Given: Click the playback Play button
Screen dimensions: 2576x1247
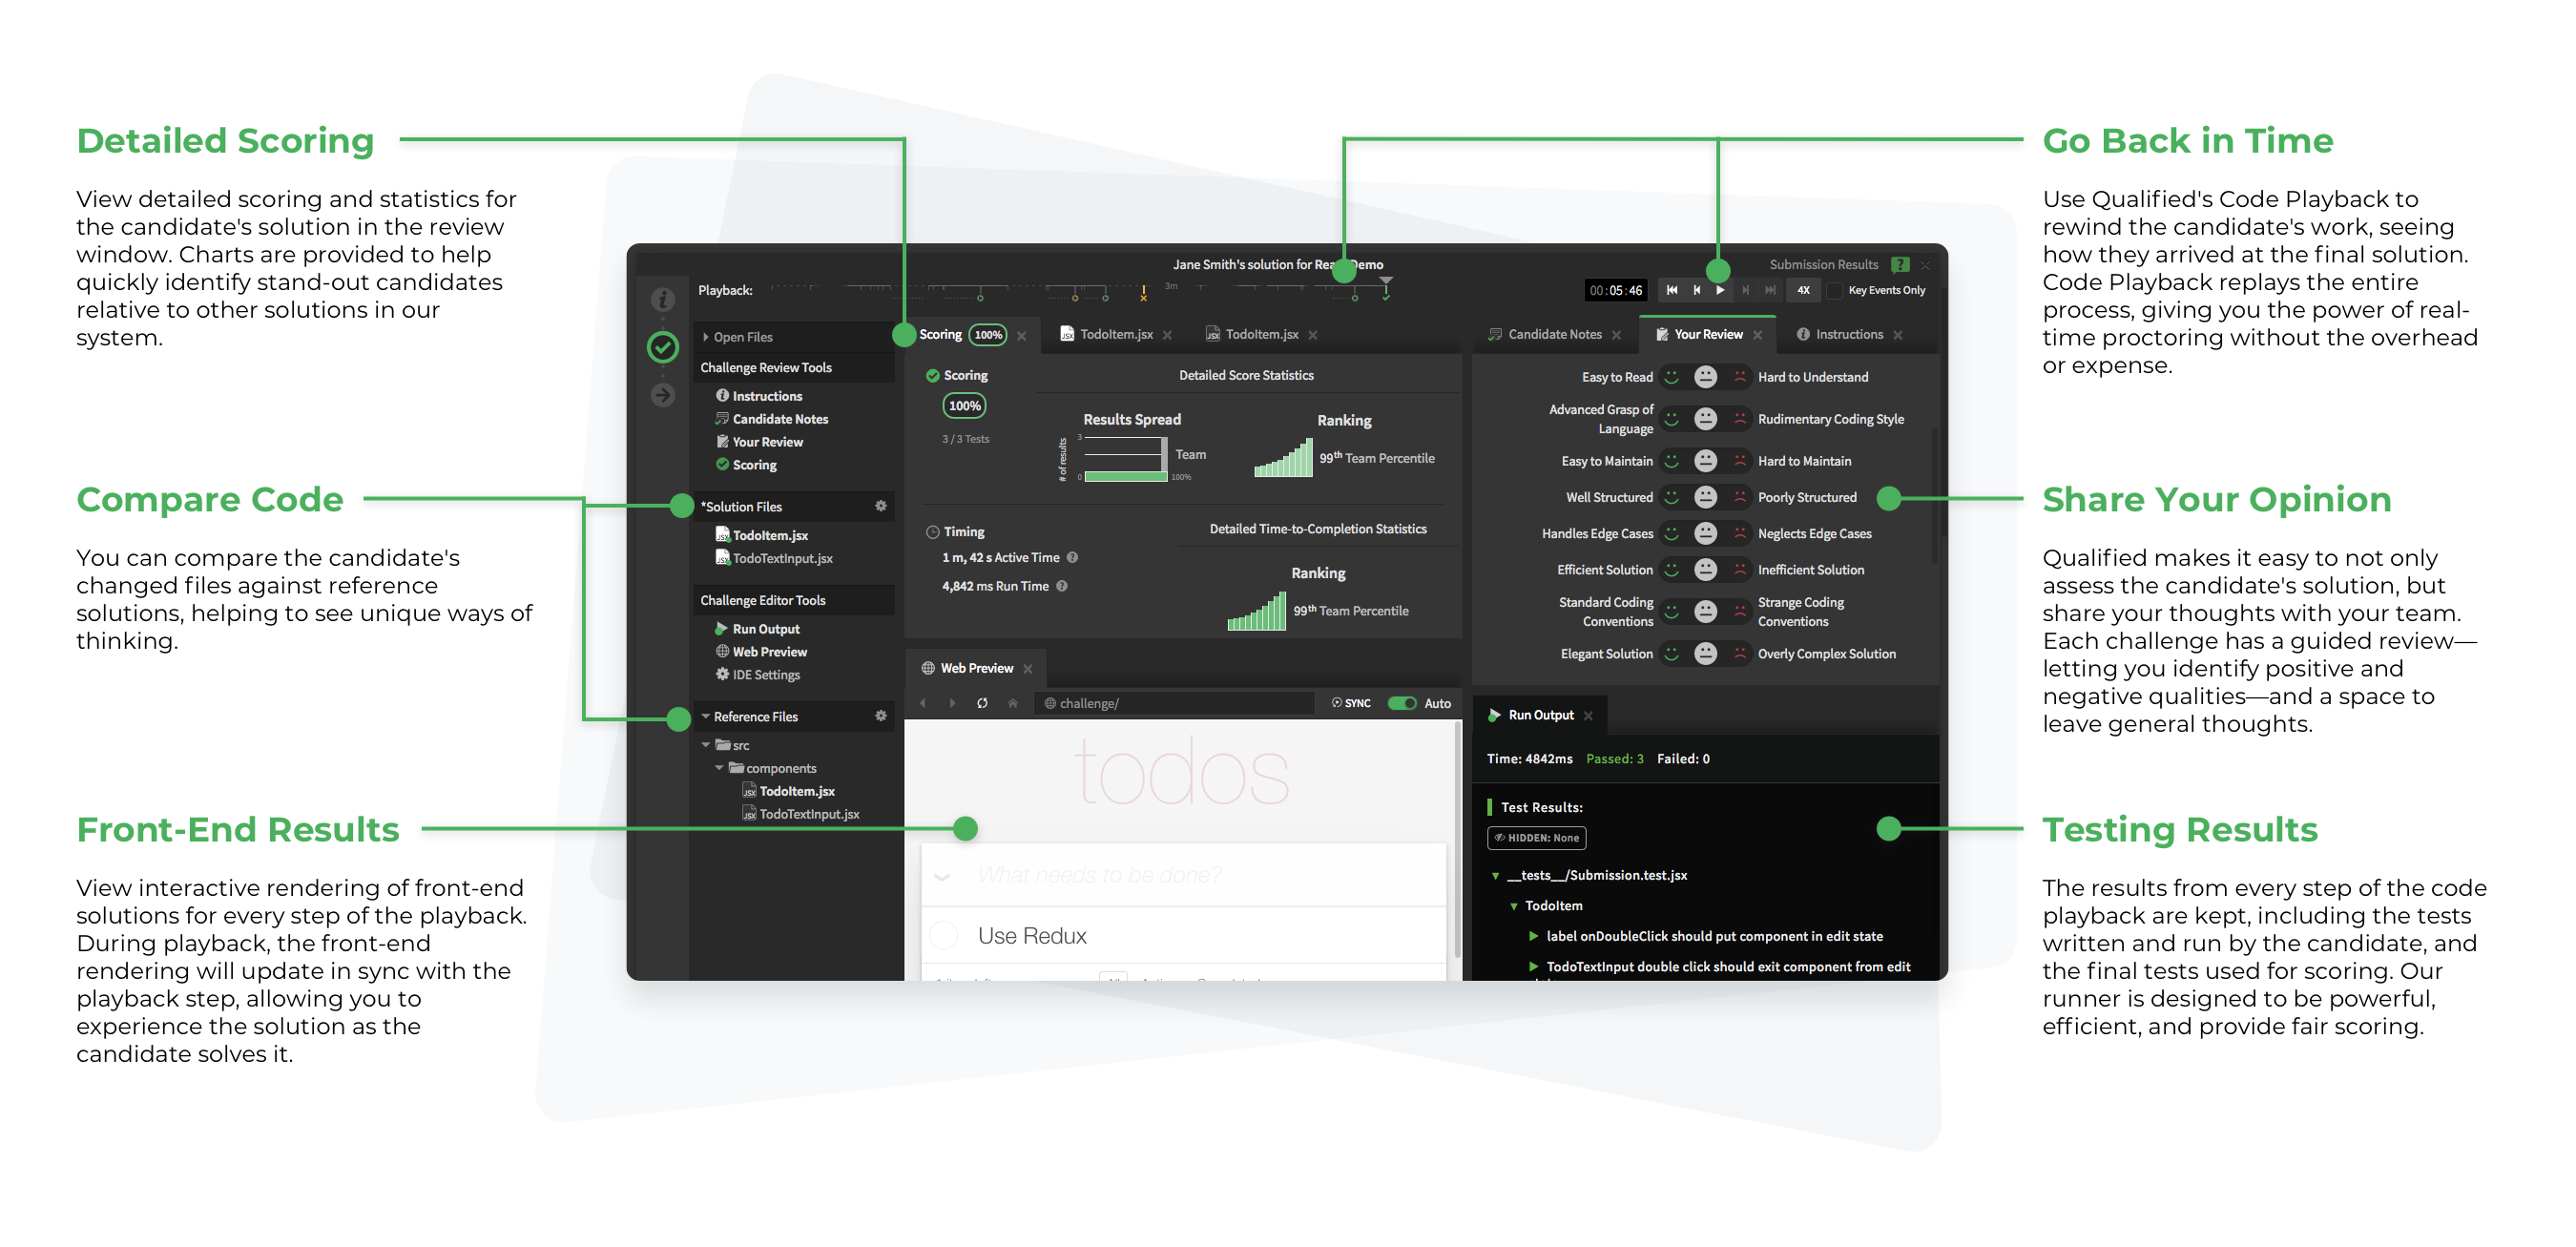Looking at the screenshot, I should coord(1720,290).
